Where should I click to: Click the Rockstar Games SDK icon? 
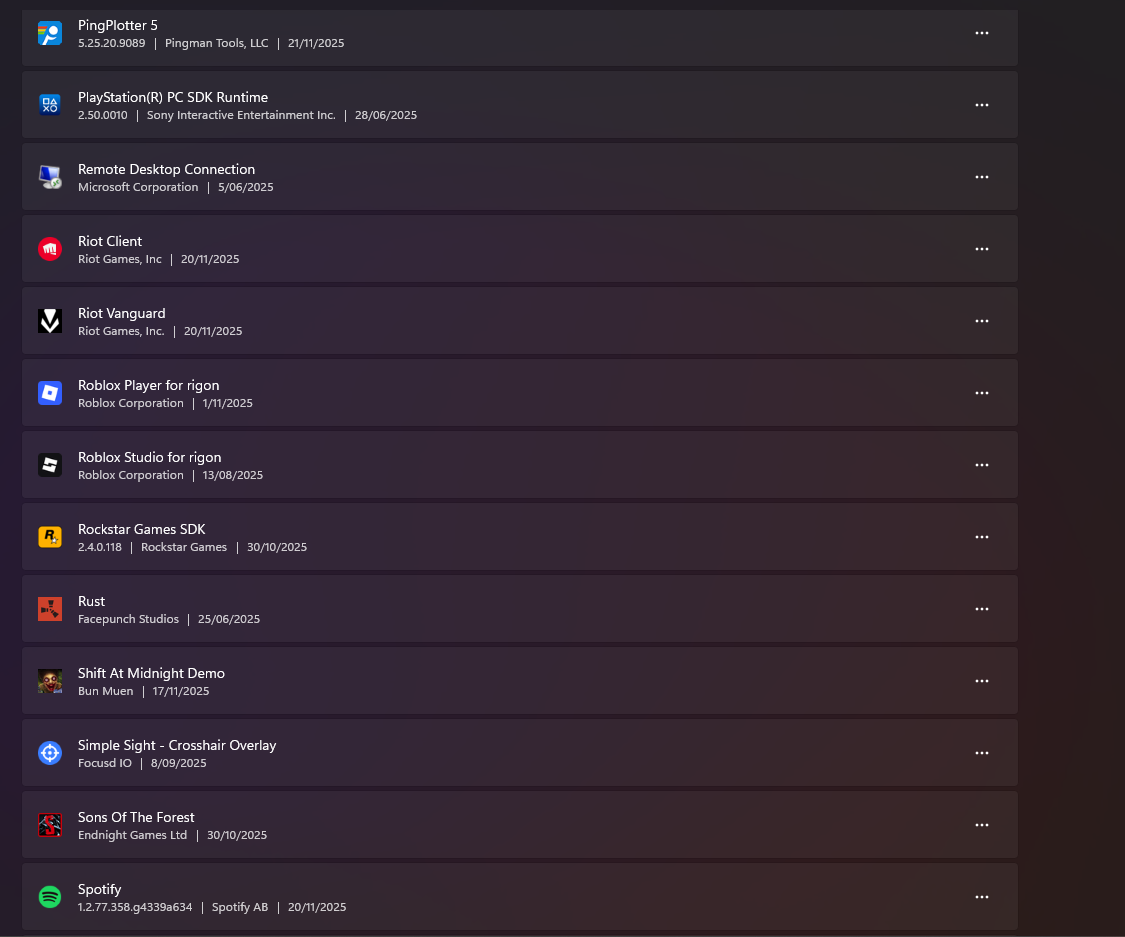[50, 537]
